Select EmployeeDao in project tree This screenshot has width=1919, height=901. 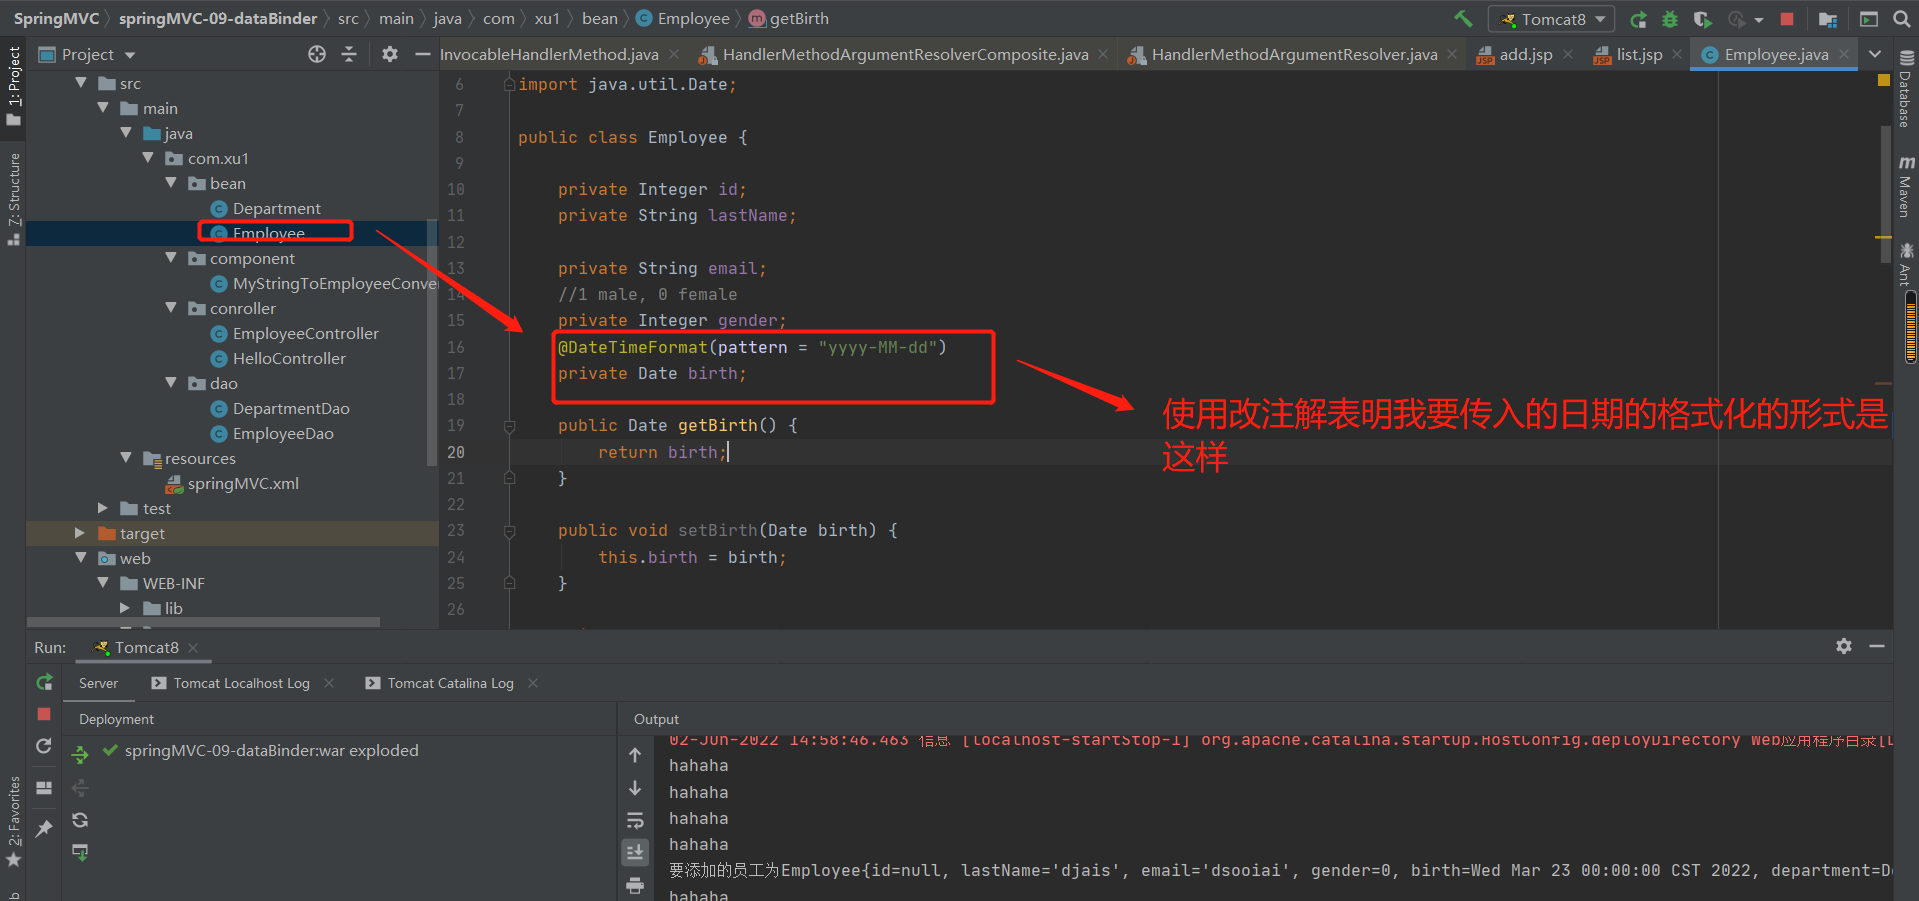[x=283, y=433]
